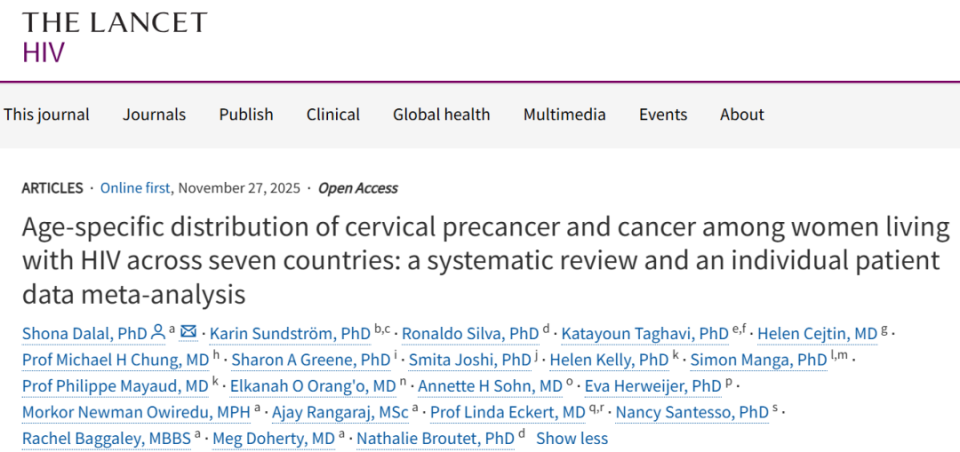
Task: Click the email envelope icon beside Shona Dalal
Action: 188,333
